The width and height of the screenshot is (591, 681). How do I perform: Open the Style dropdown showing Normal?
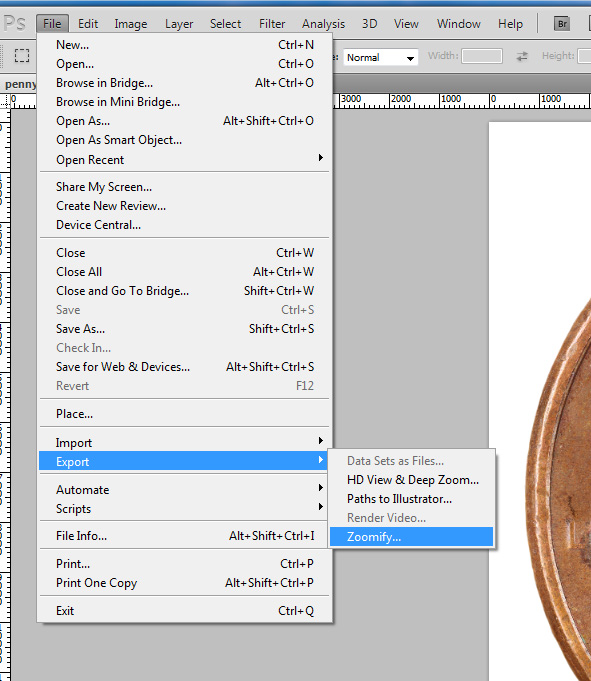tap(380, 57)
